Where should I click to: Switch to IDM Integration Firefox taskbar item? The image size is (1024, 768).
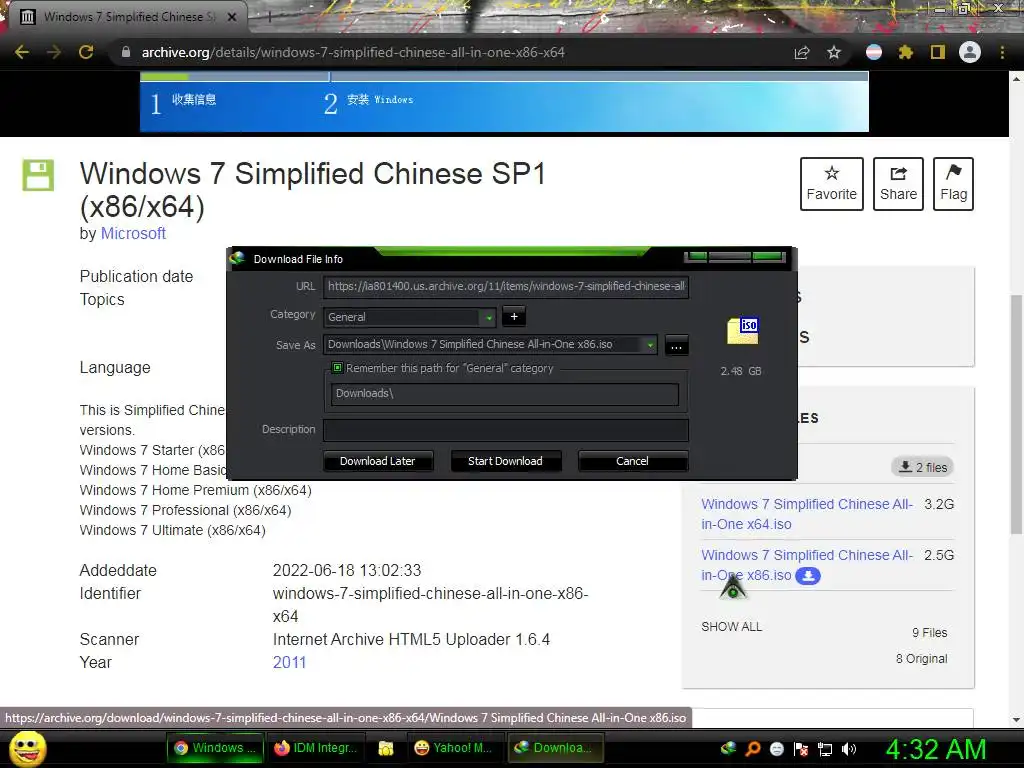[316, 748]
